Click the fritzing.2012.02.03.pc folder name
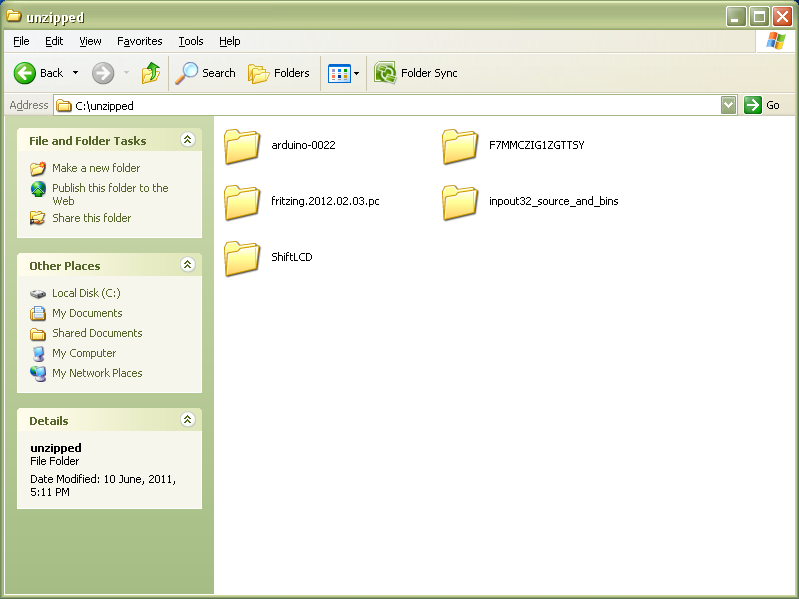 click(325, 201)
